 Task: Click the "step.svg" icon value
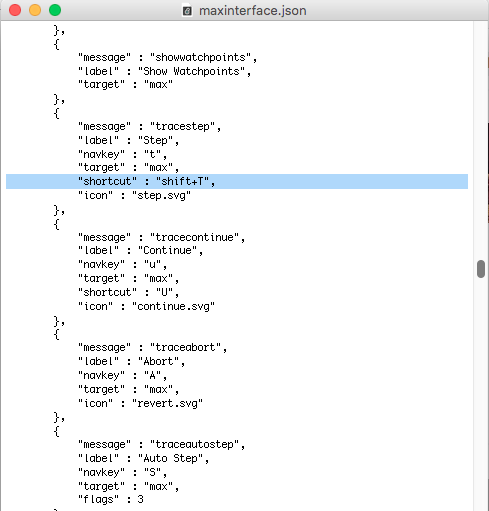pyautogui.click(x=161, y=195)
